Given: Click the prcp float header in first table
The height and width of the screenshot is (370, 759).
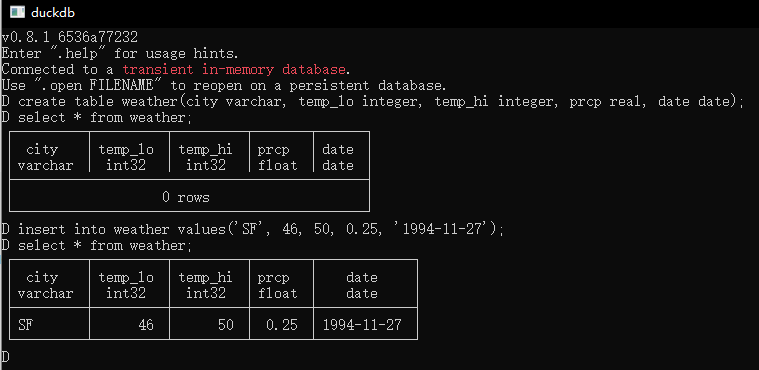Looking at the screenshot, I should (x=277, y=157).
